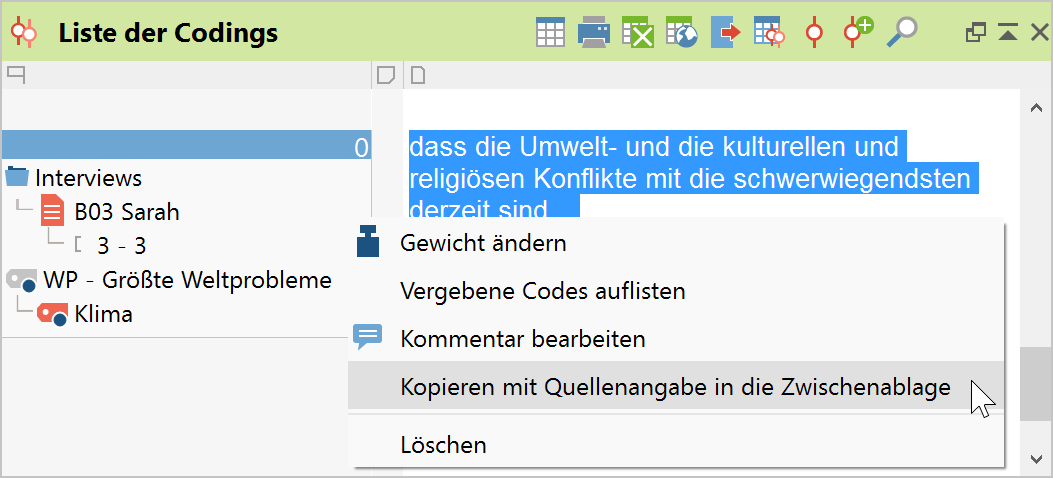Choose Vergebene Codes auflisten

tap(542, 291)
